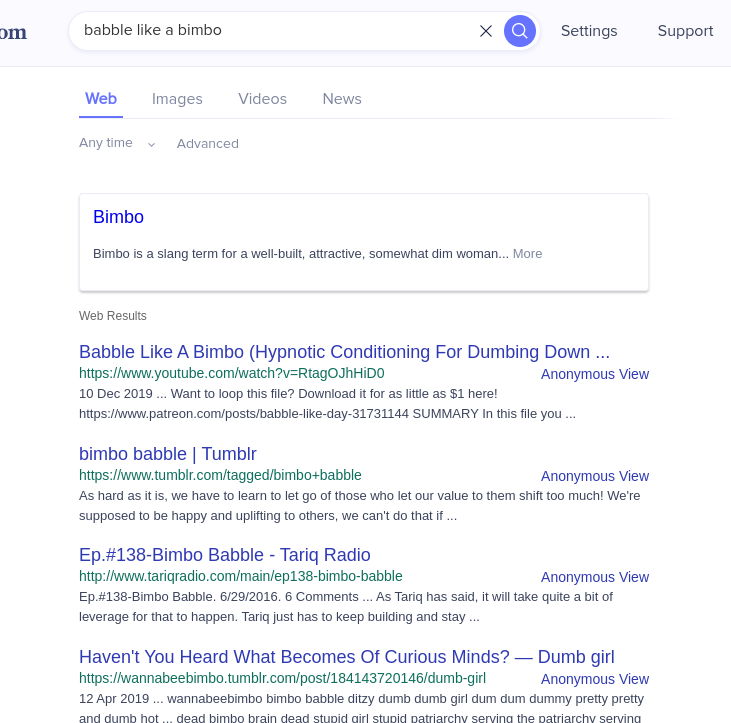Click the wannabeebimbo.tumblr.com URL

[x=283, y=678]
